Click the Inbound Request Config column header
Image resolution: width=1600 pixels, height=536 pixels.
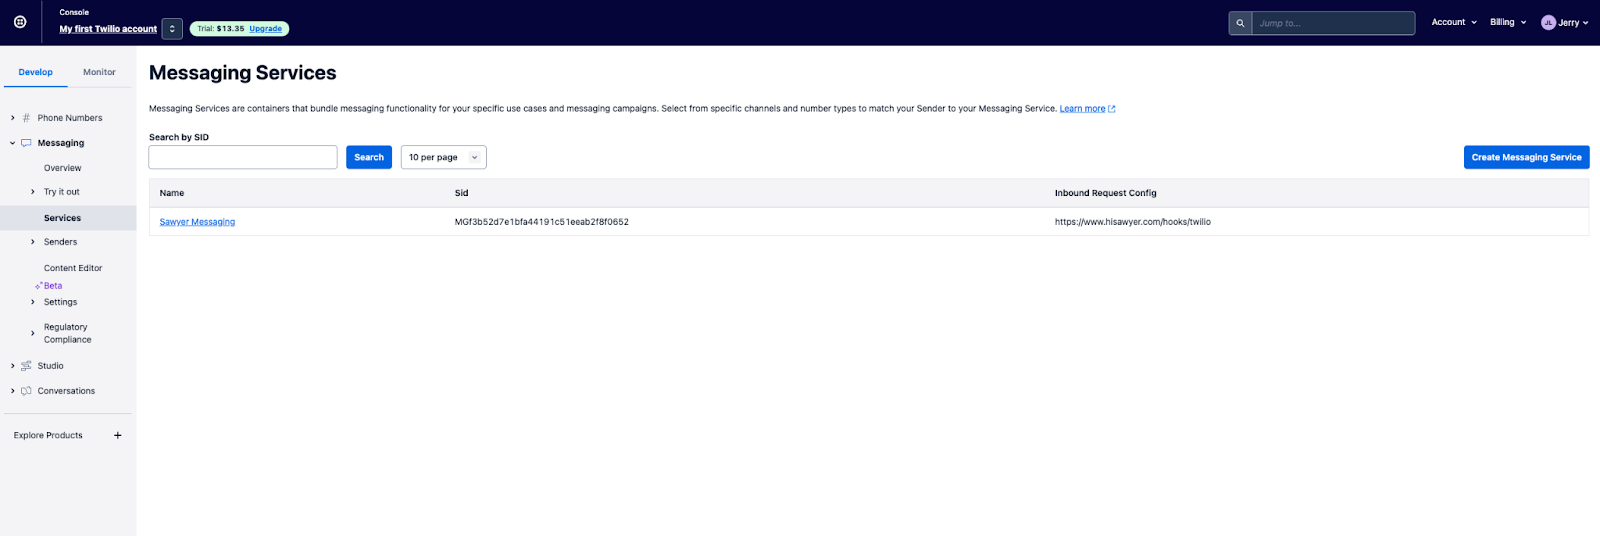point(1106,193)
